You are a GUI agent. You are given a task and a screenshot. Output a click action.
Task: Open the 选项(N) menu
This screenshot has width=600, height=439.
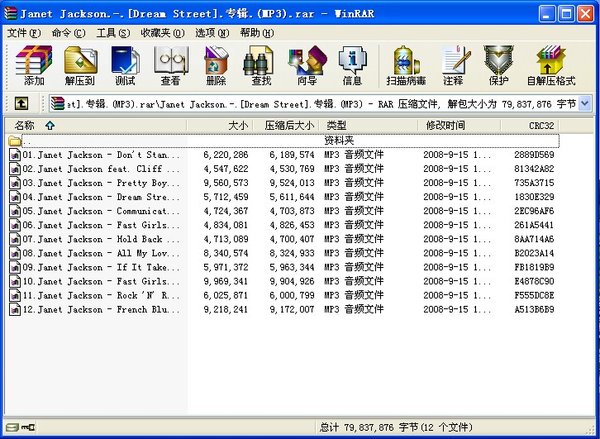(x=212, y=33)
